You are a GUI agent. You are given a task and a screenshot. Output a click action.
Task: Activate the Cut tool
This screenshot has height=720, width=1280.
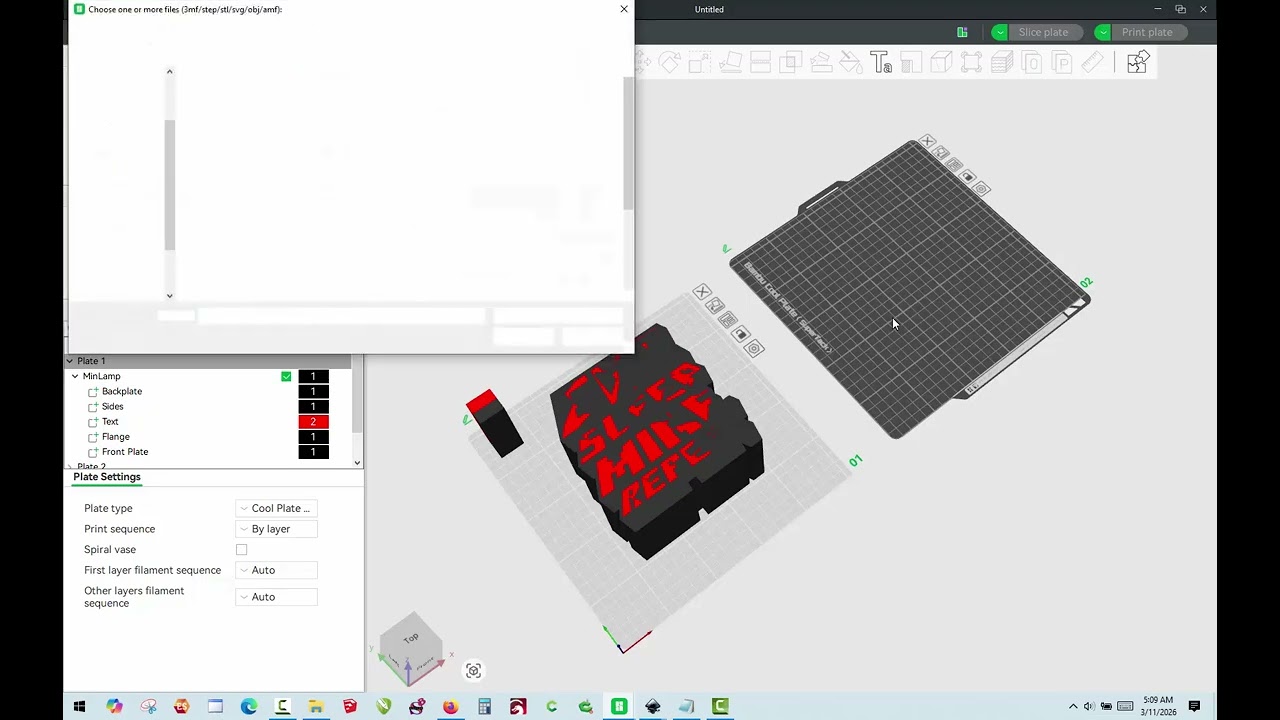pyautogui.click(x=760, y=63)
